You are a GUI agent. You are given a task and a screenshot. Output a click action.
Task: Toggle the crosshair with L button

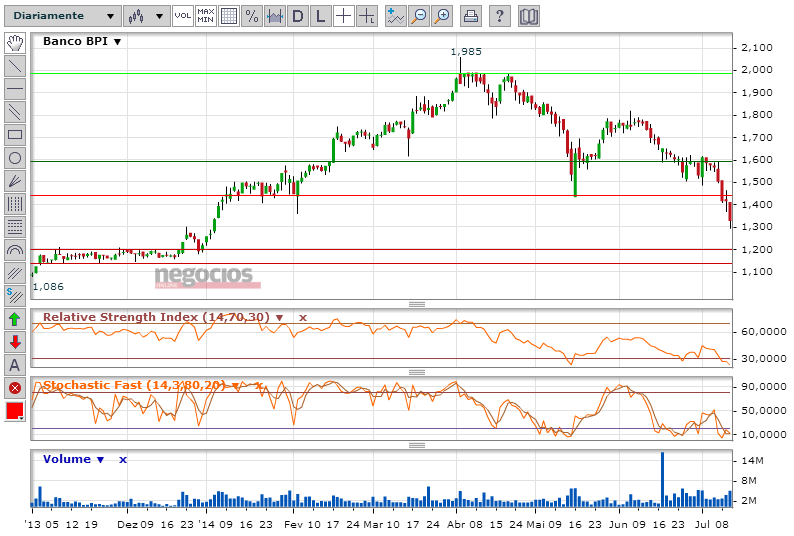point(367,16)
